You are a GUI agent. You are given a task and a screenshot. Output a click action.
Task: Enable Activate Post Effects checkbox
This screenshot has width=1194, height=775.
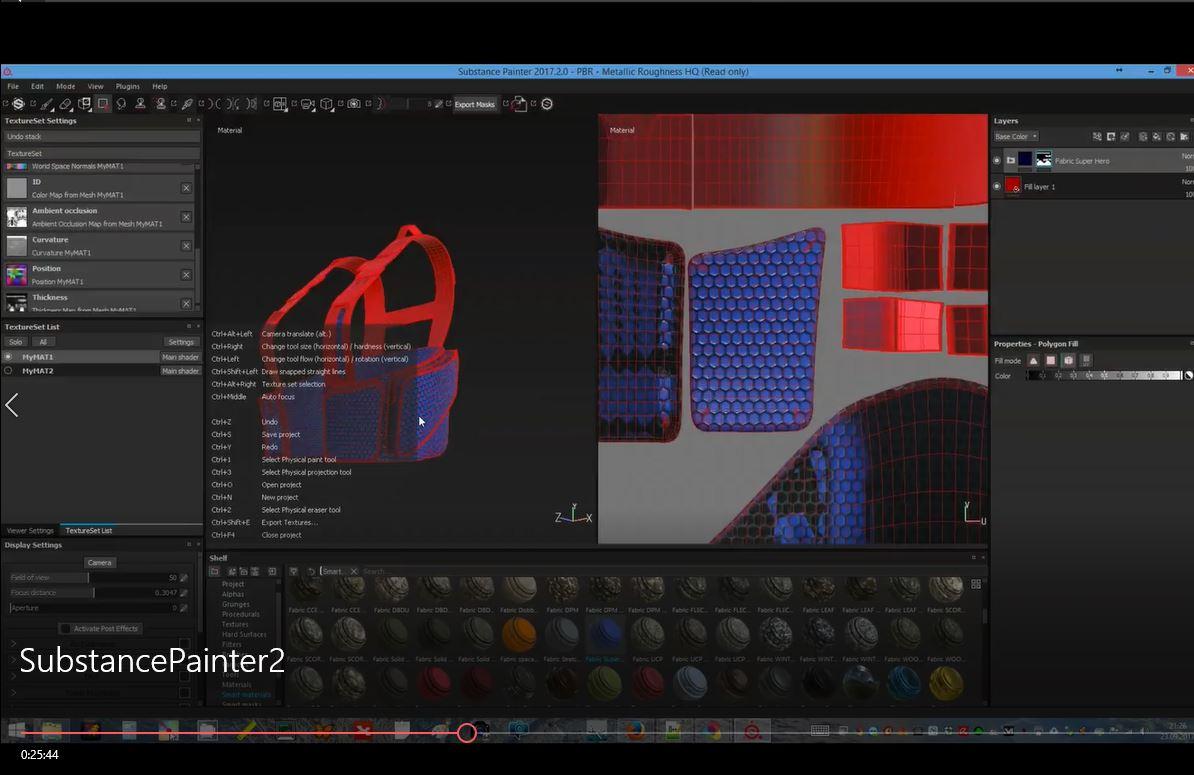tap(65, 629)
